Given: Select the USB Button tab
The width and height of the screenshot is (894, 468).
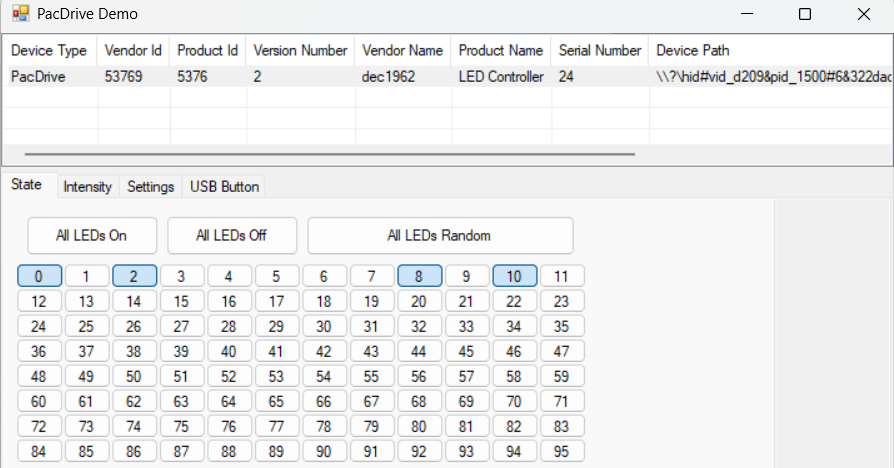Looking at the screenshot, I should click(x=224, y=187).
